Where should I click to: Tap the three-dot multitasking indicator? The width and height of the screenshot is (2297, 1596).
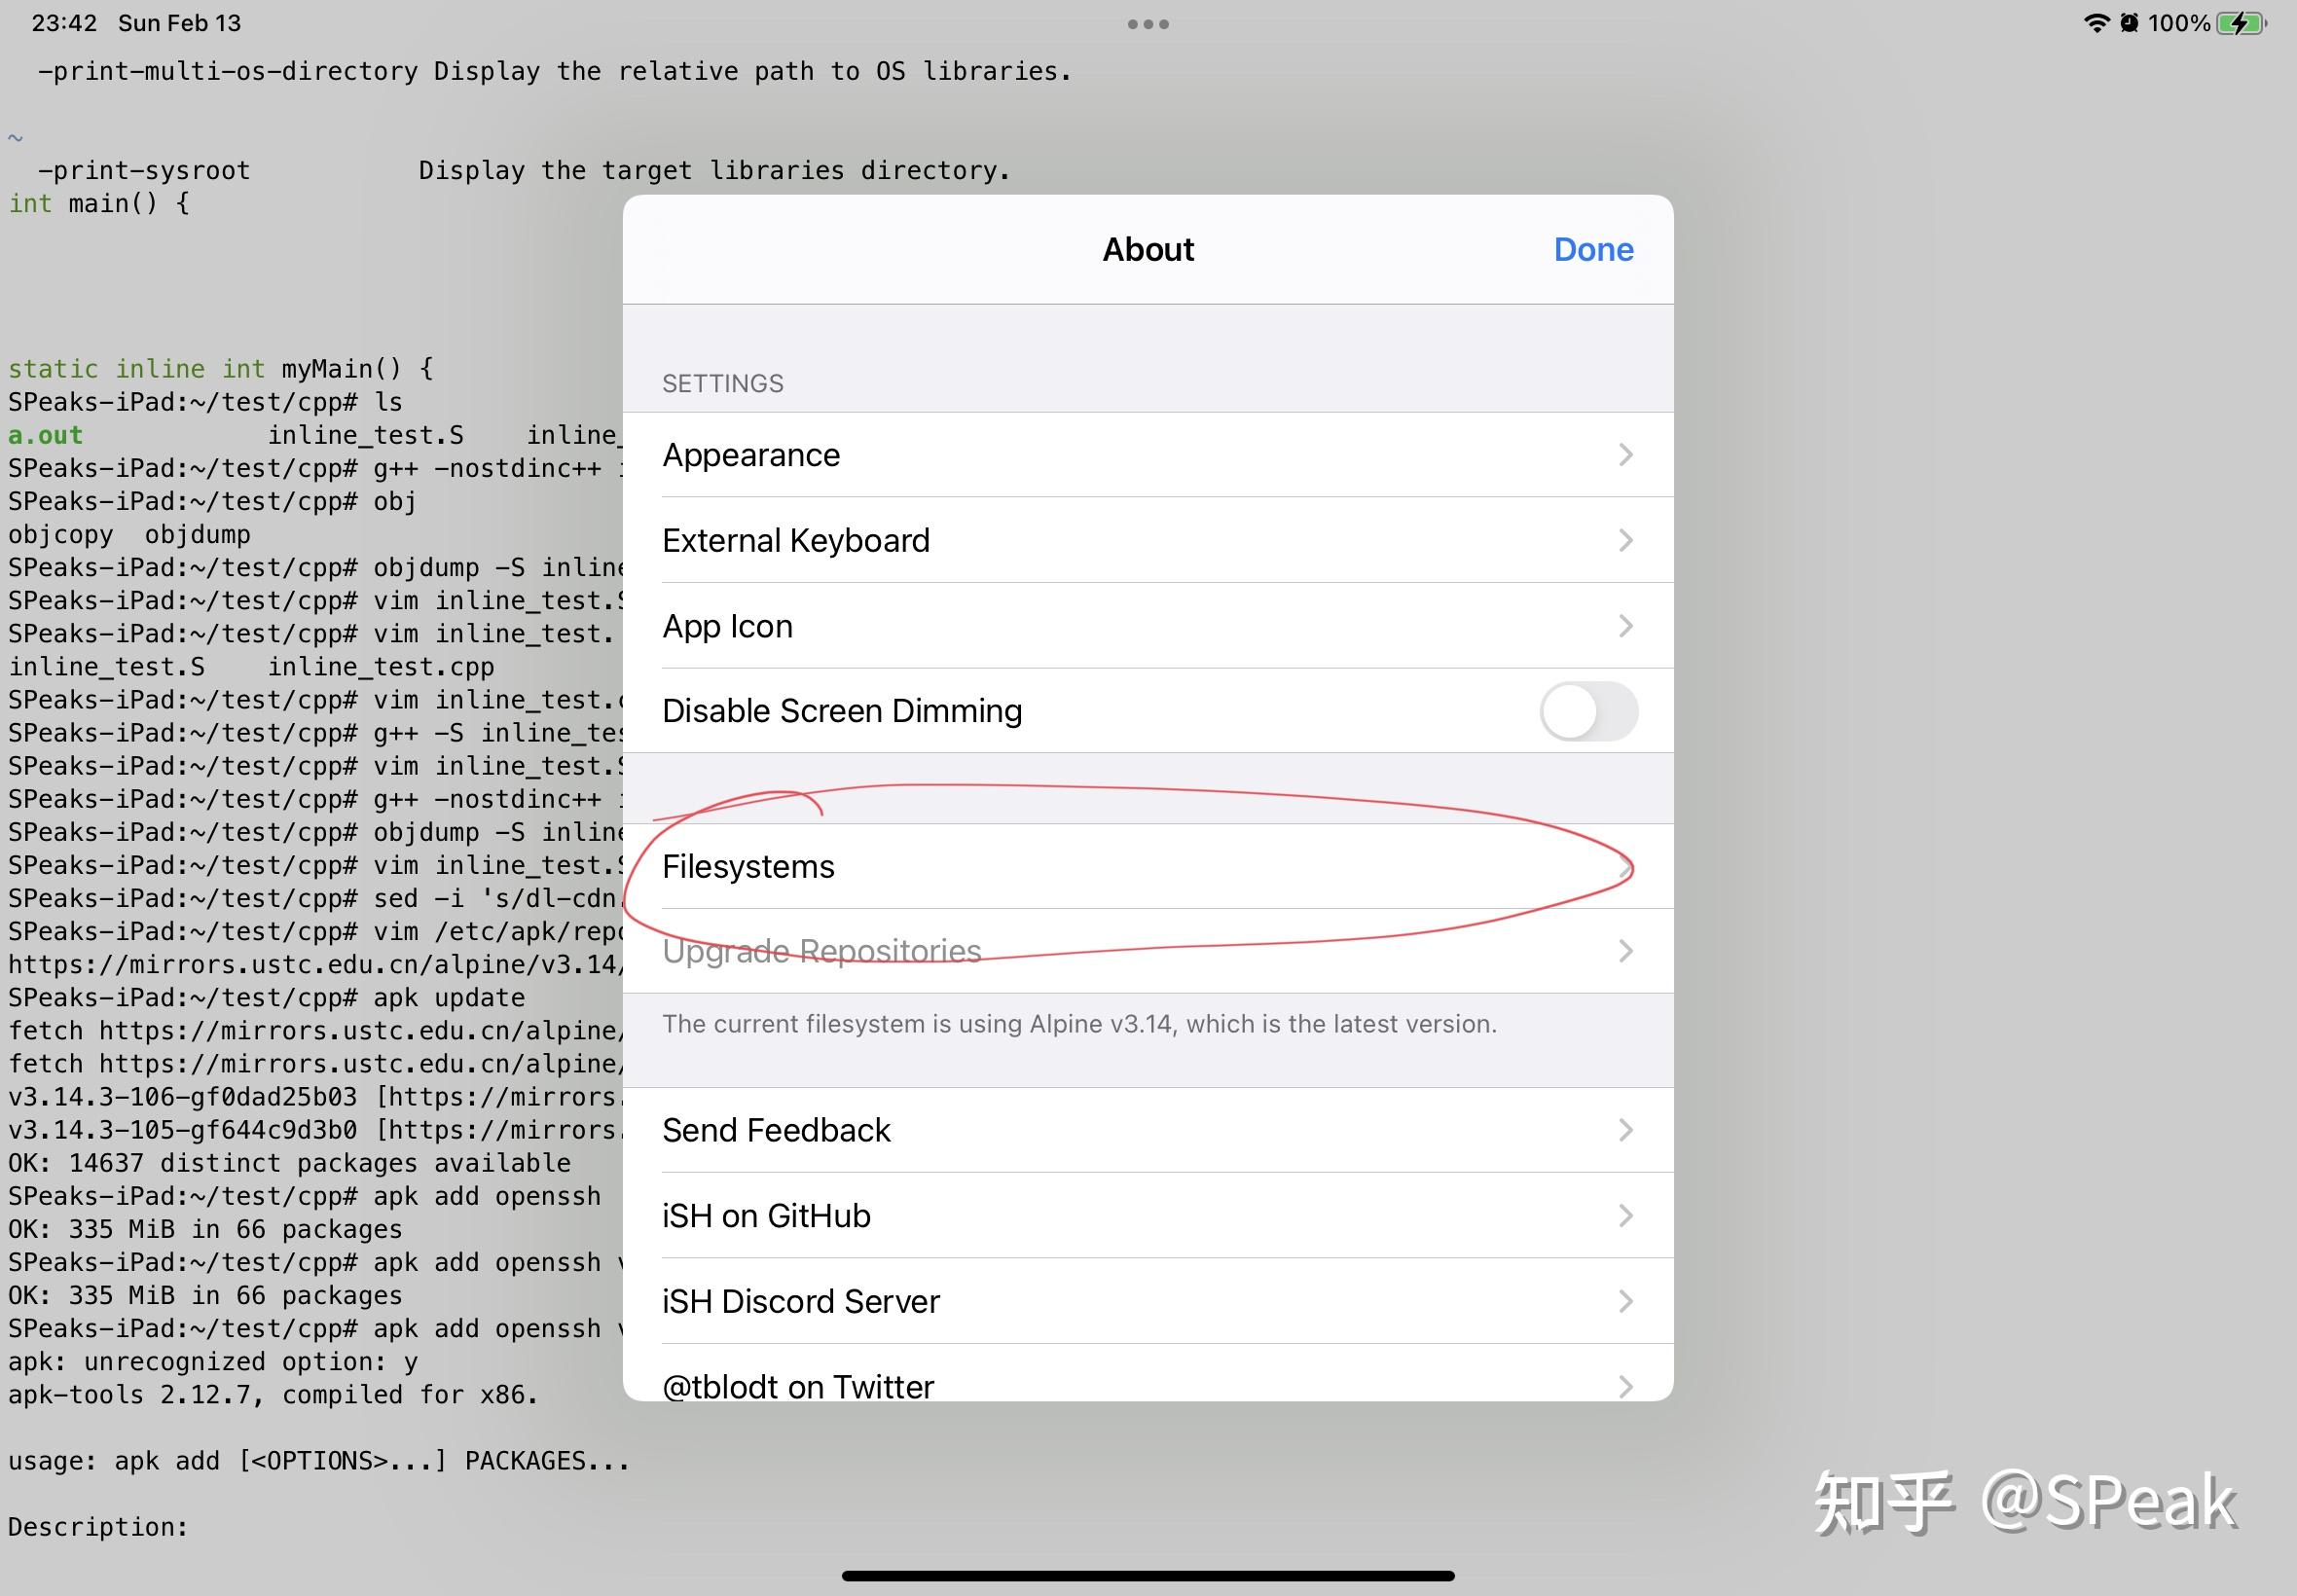pos(1148,23)
